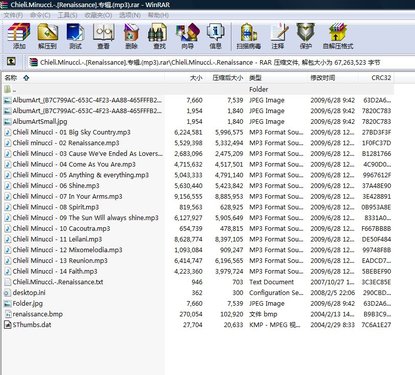Select 'Chieli Minucci - 04 Come As You Are.mp3'
The image size is (415, 375).
tap(74, 164)
